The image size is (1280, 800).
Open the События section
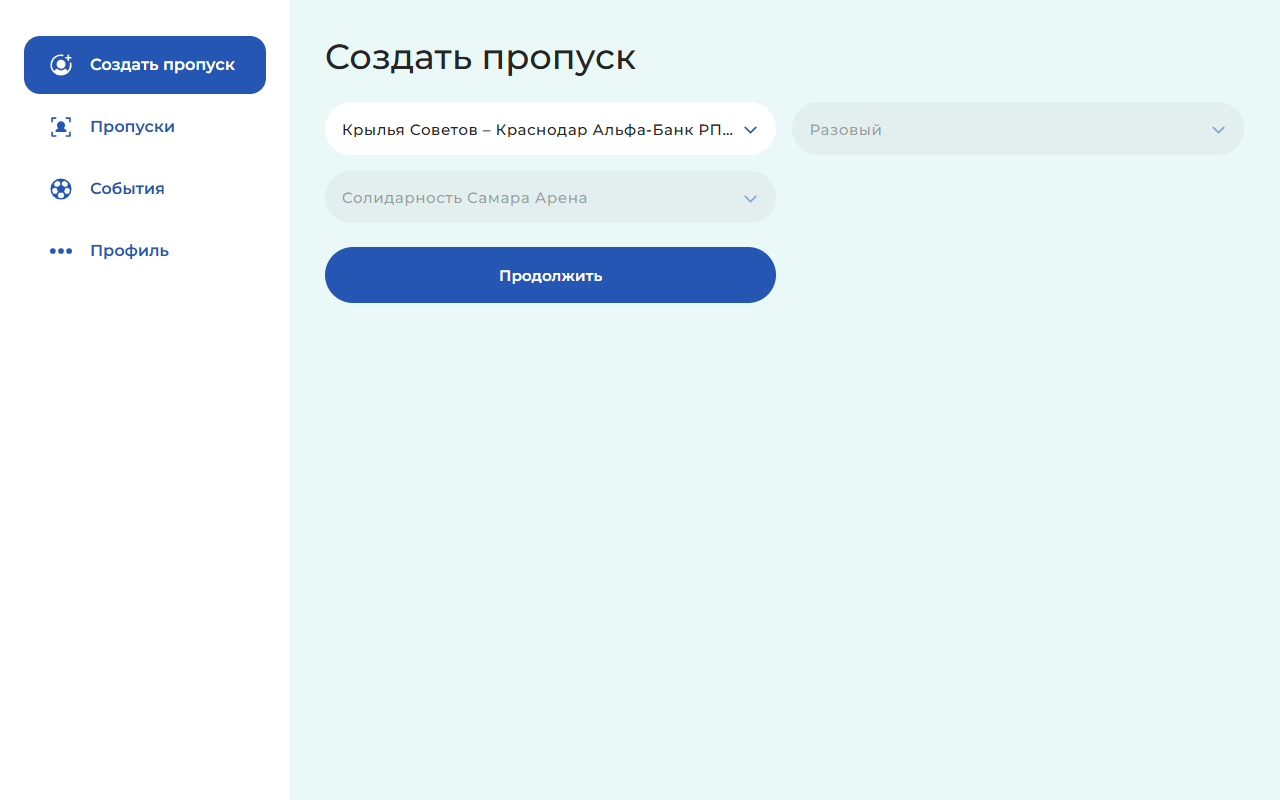pyautogui.click(x=127, y=189)
